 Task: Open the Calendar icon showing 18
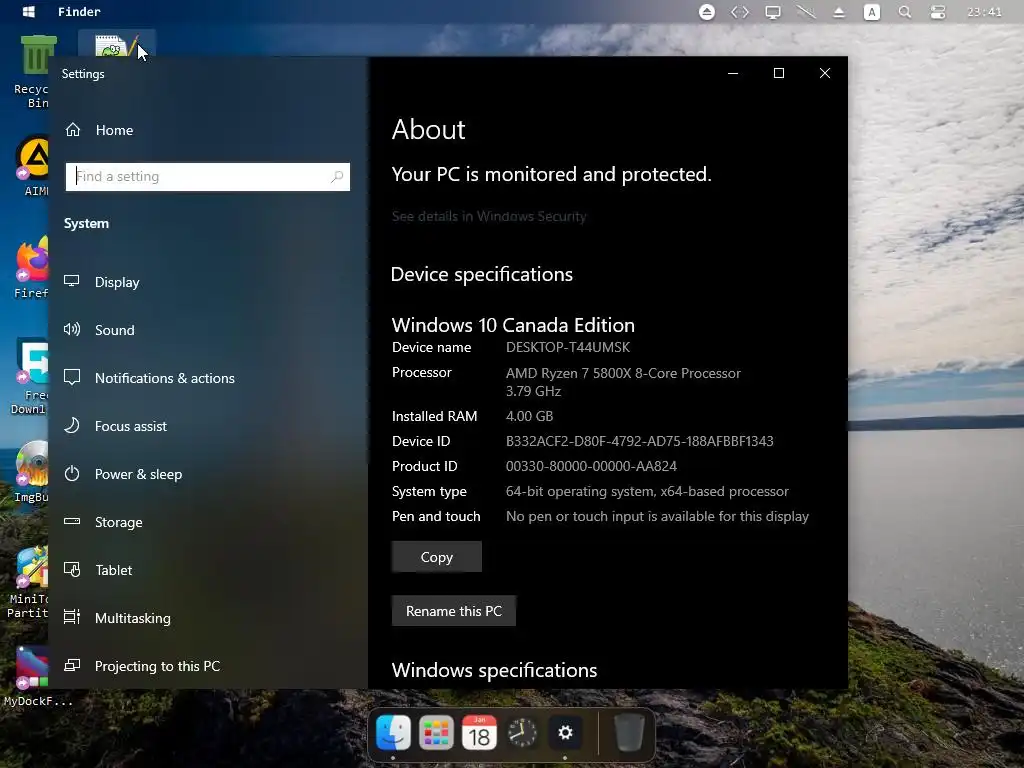pos(479,733)
